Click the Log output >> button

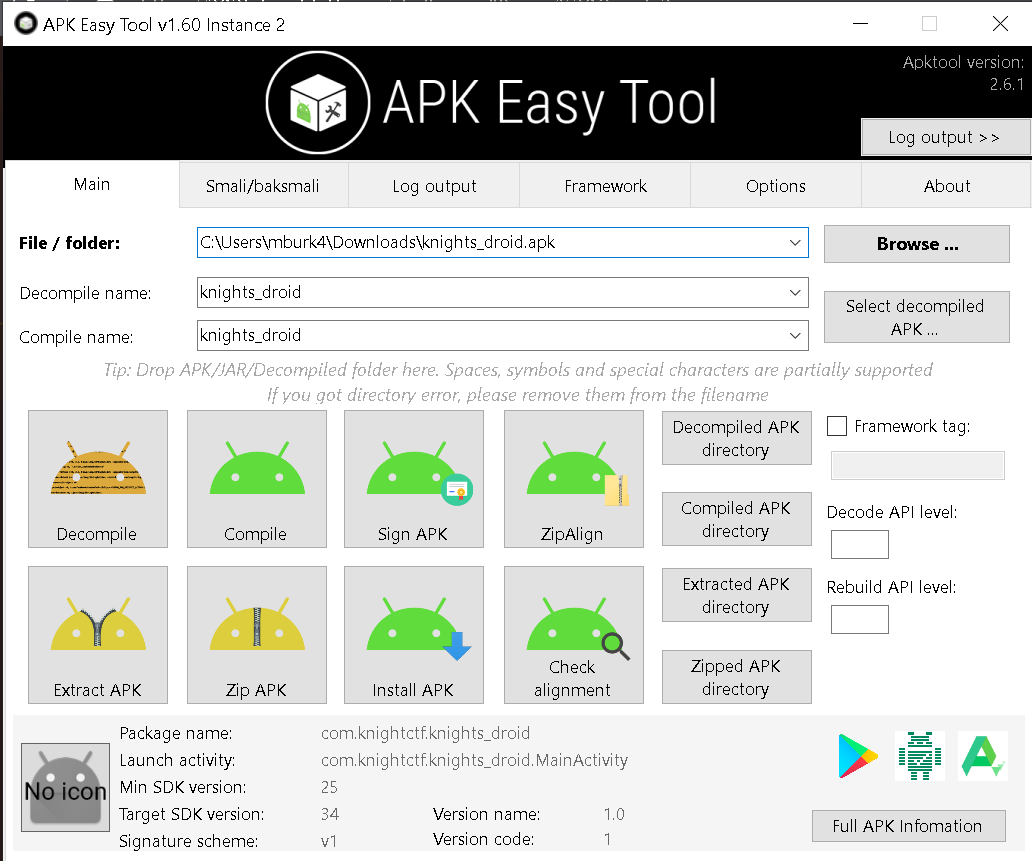[x=944, y=137]
